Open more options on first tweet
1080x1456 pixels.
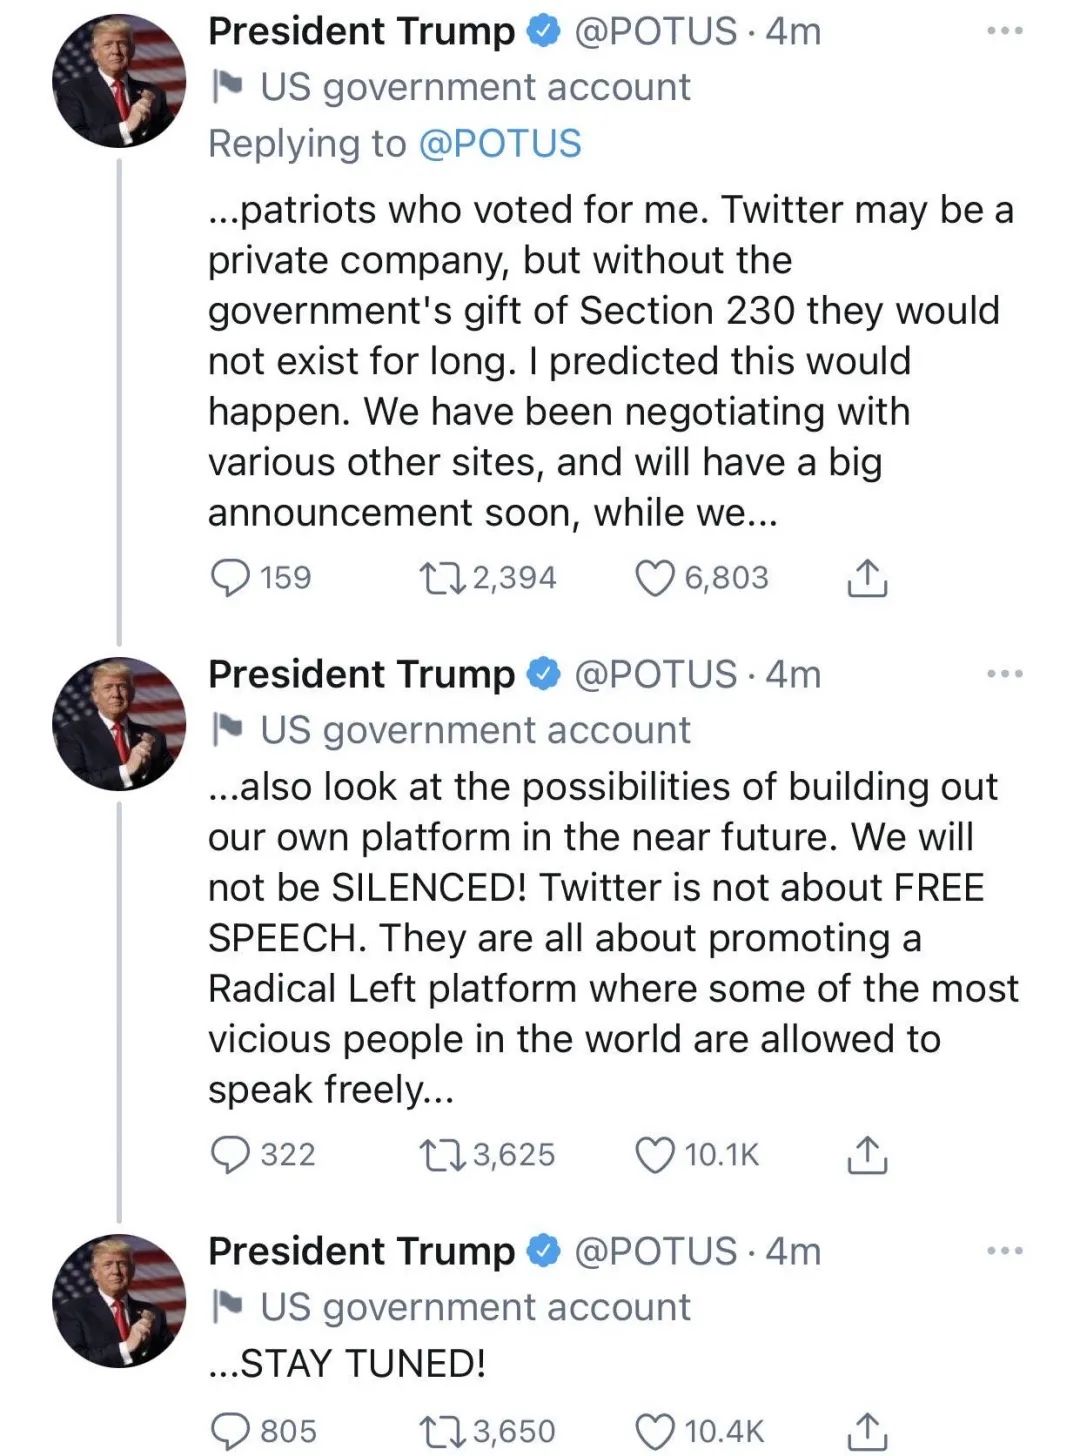point(1004,31)
